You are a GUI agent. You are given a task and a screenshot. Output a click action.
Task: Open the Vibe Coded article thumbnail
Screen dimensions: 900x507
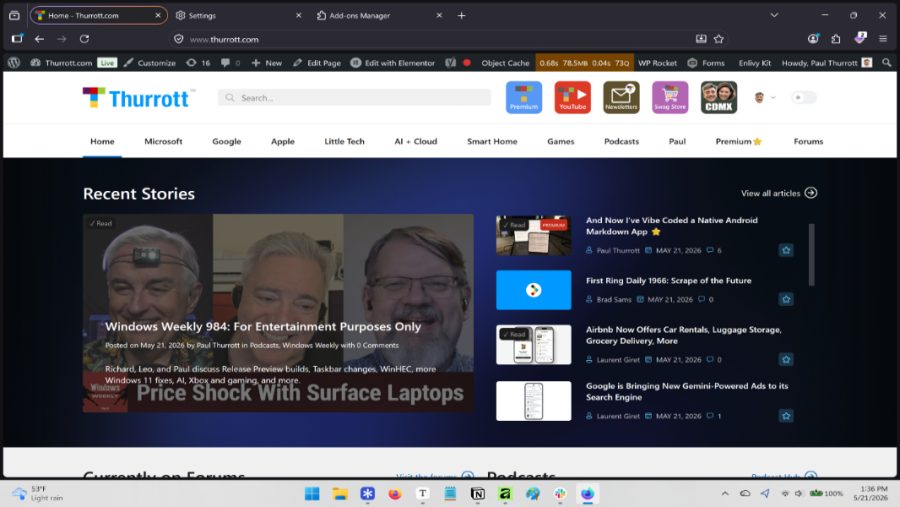click(533, 235)
